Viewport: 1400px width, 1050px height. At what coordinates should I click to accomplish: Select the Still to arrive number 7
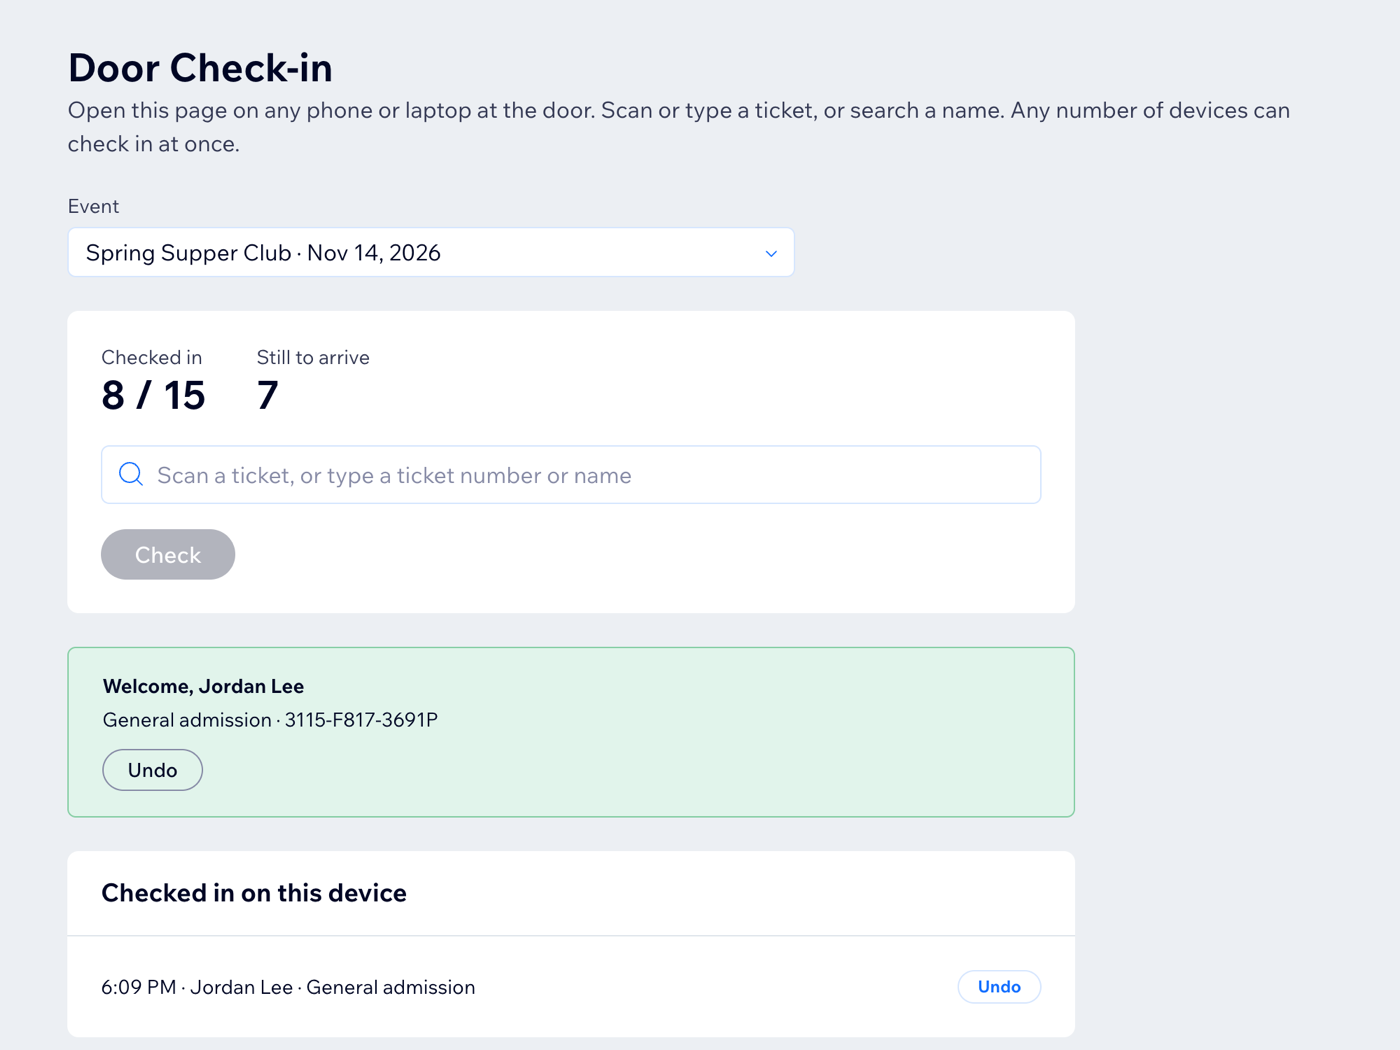[x=267, y=395]
